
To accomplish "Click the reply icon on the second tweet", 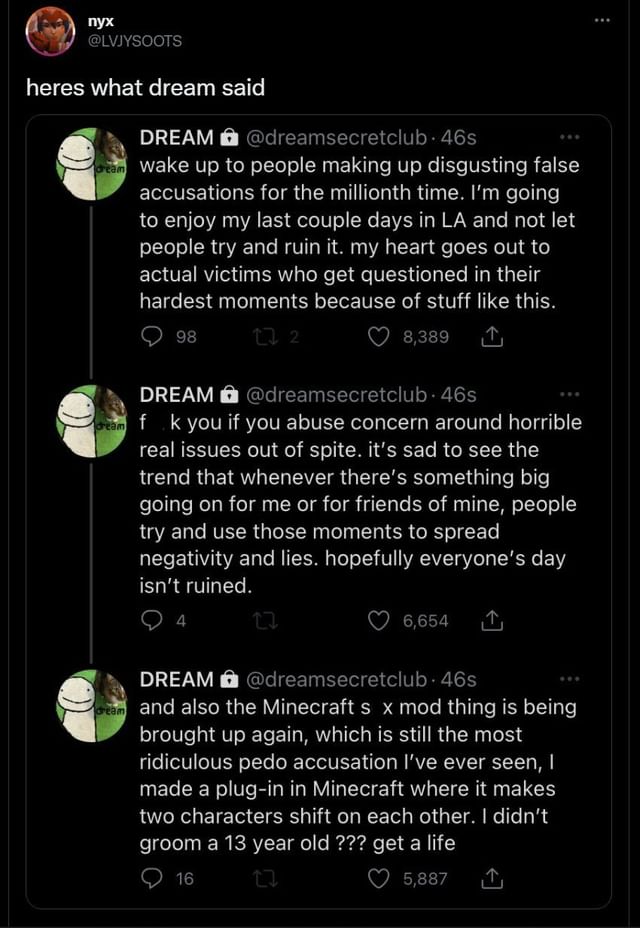I will click(150, 620).
